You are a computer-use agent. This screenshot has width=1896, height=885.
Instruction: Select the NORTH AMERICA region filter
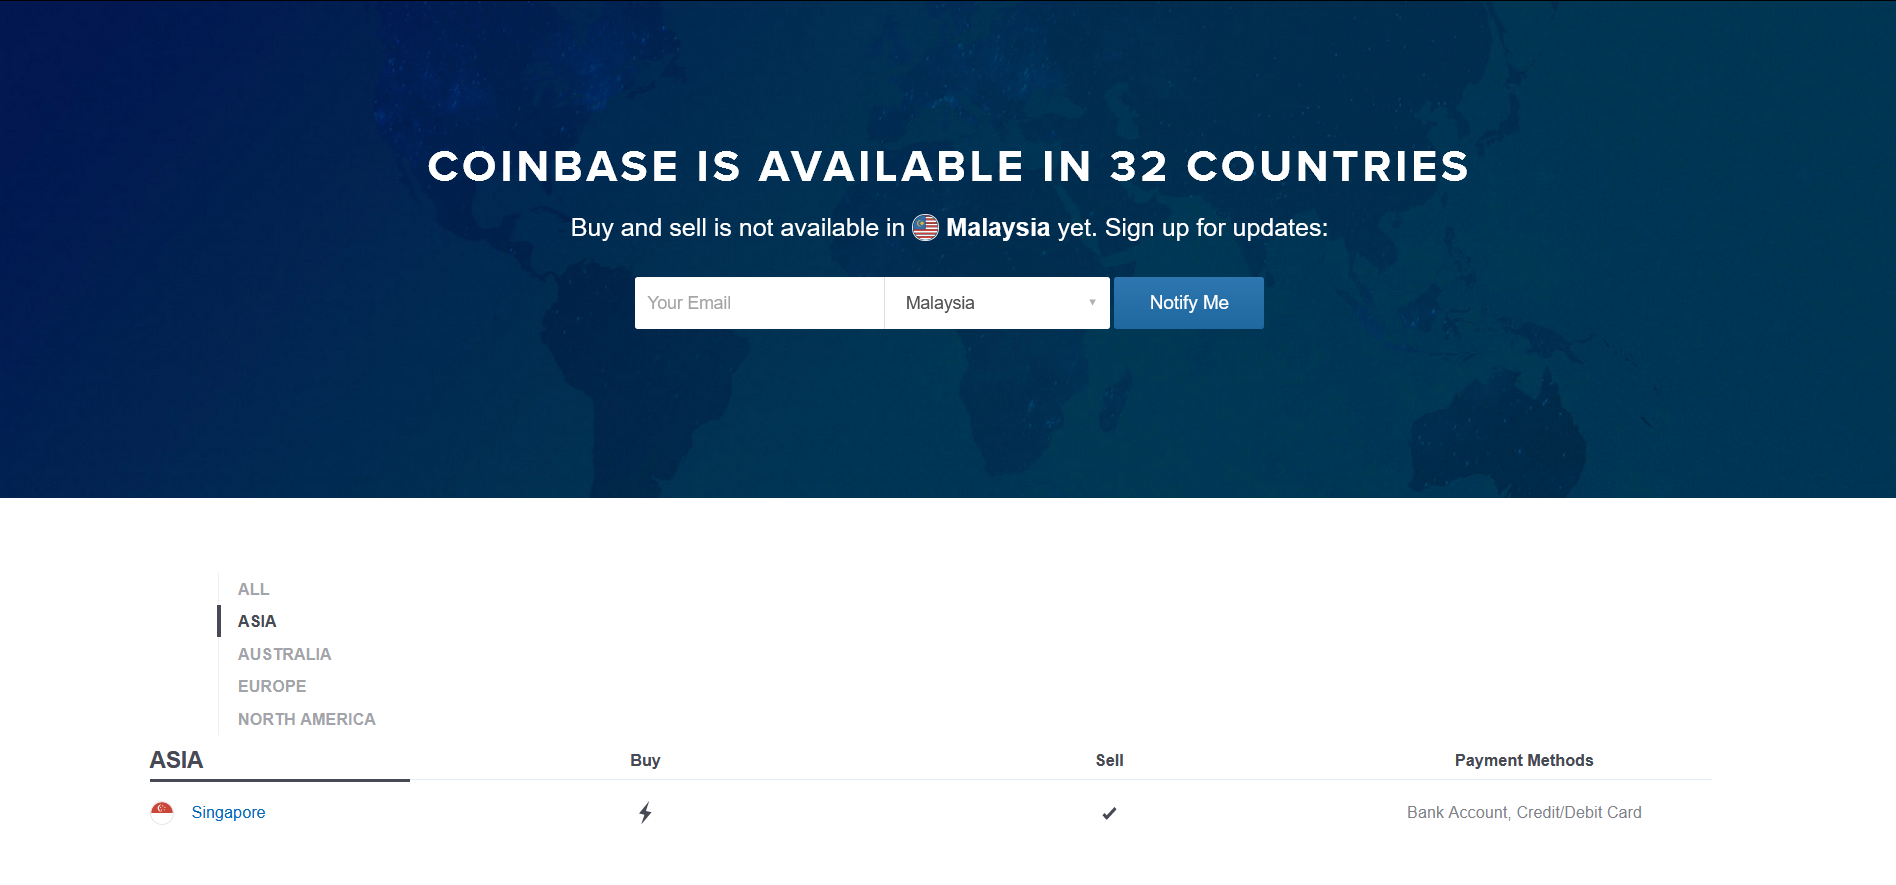[x=306, y=719]
